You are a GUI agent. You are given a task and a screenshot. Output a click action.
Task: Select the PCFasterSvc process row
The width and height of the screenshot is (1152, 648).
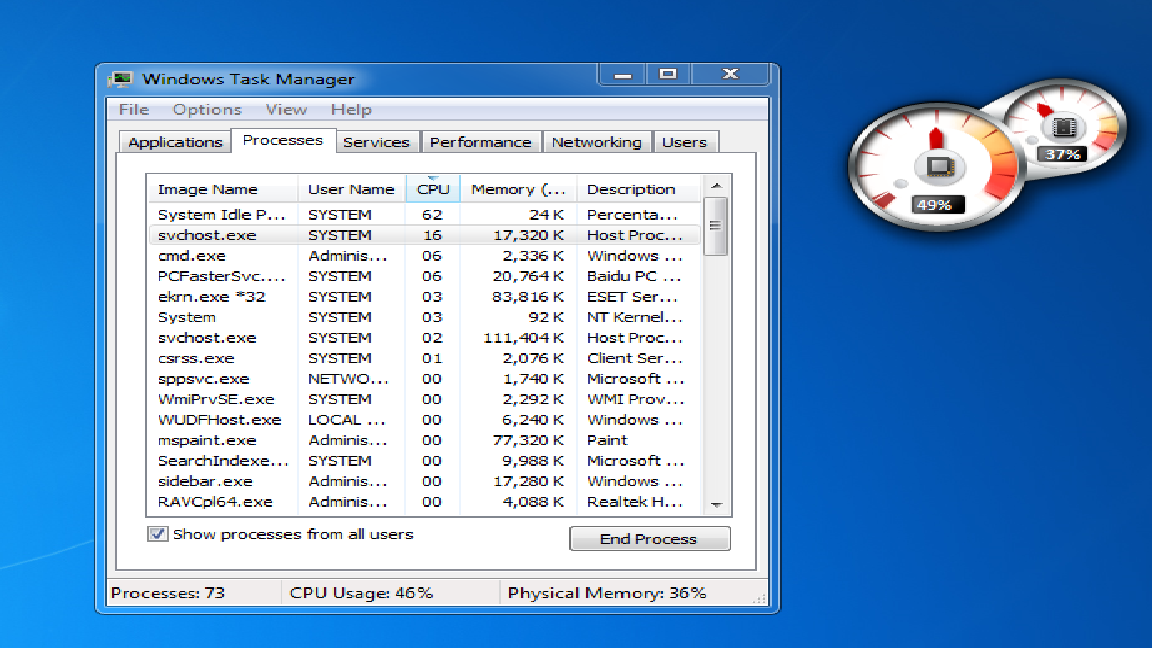pyautogui.click(x=424, y=276)
